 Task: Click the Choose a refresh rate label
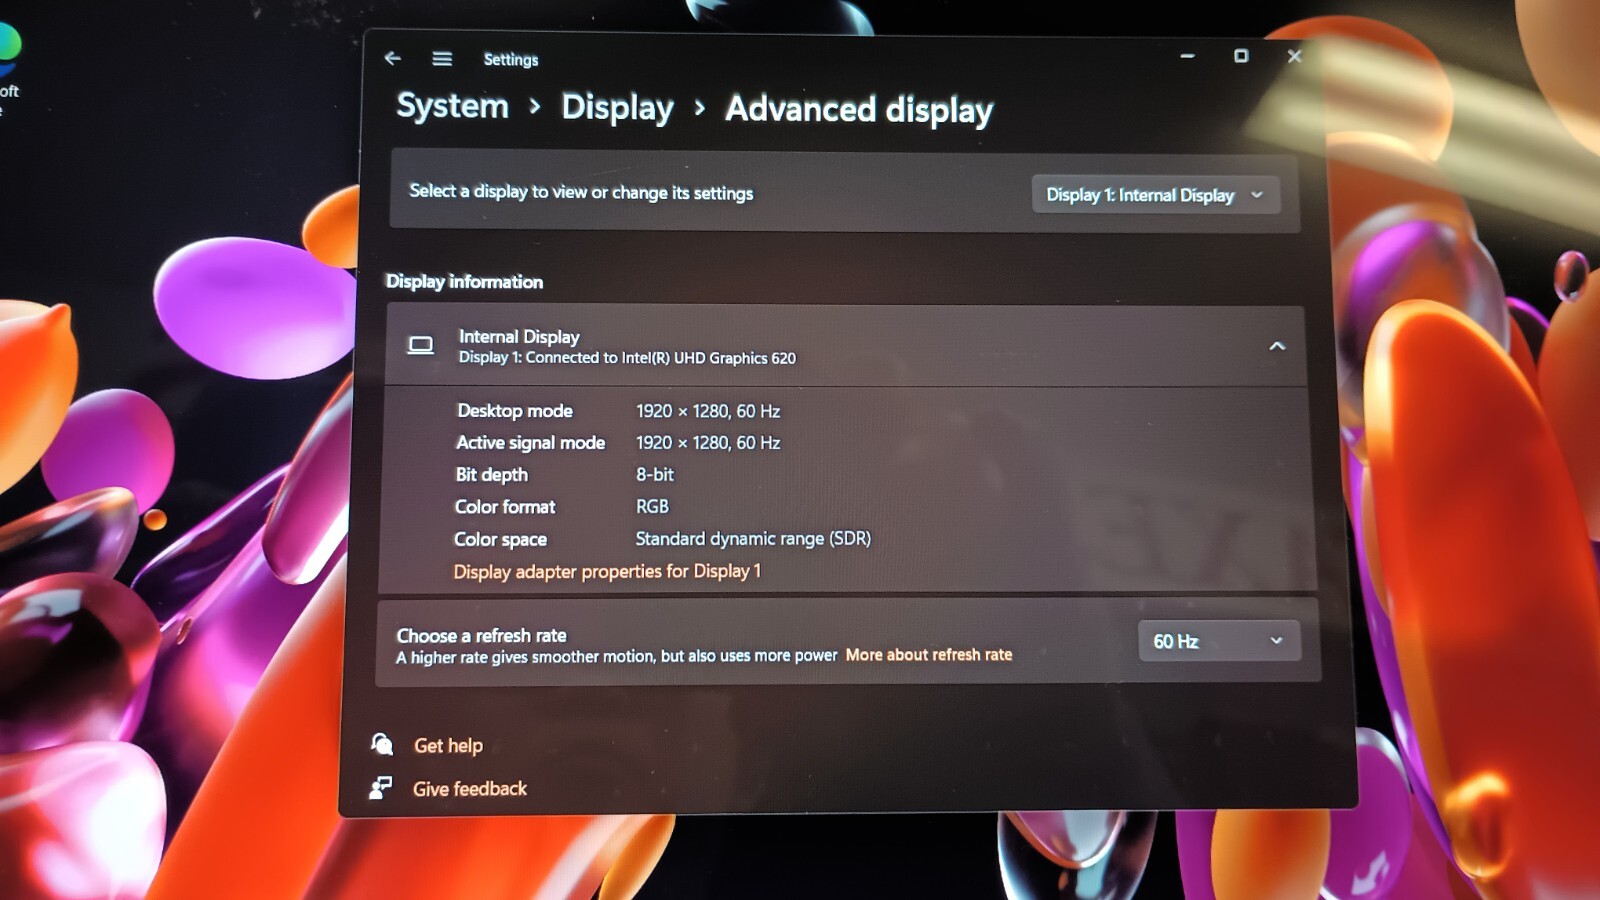coord(481,635)
